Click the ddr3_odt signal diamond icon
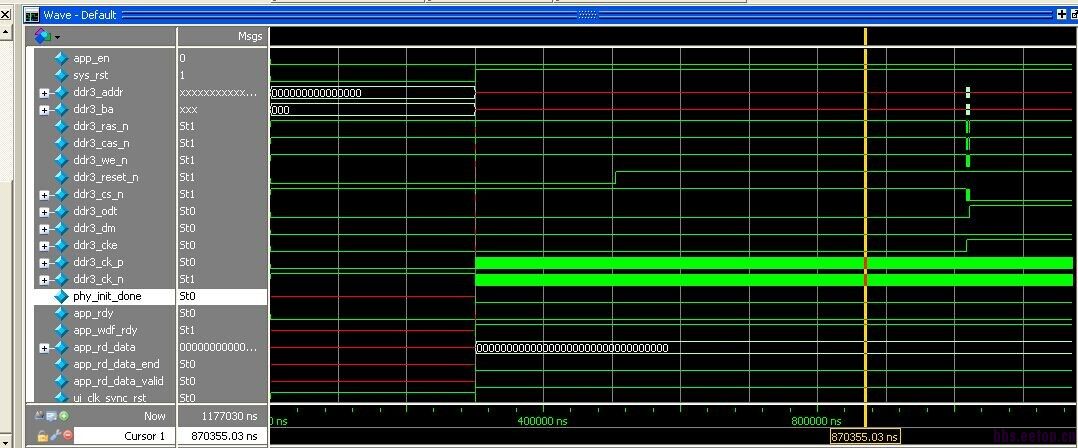The width and height of the screenshot is (1078, 448). point(62,212)
